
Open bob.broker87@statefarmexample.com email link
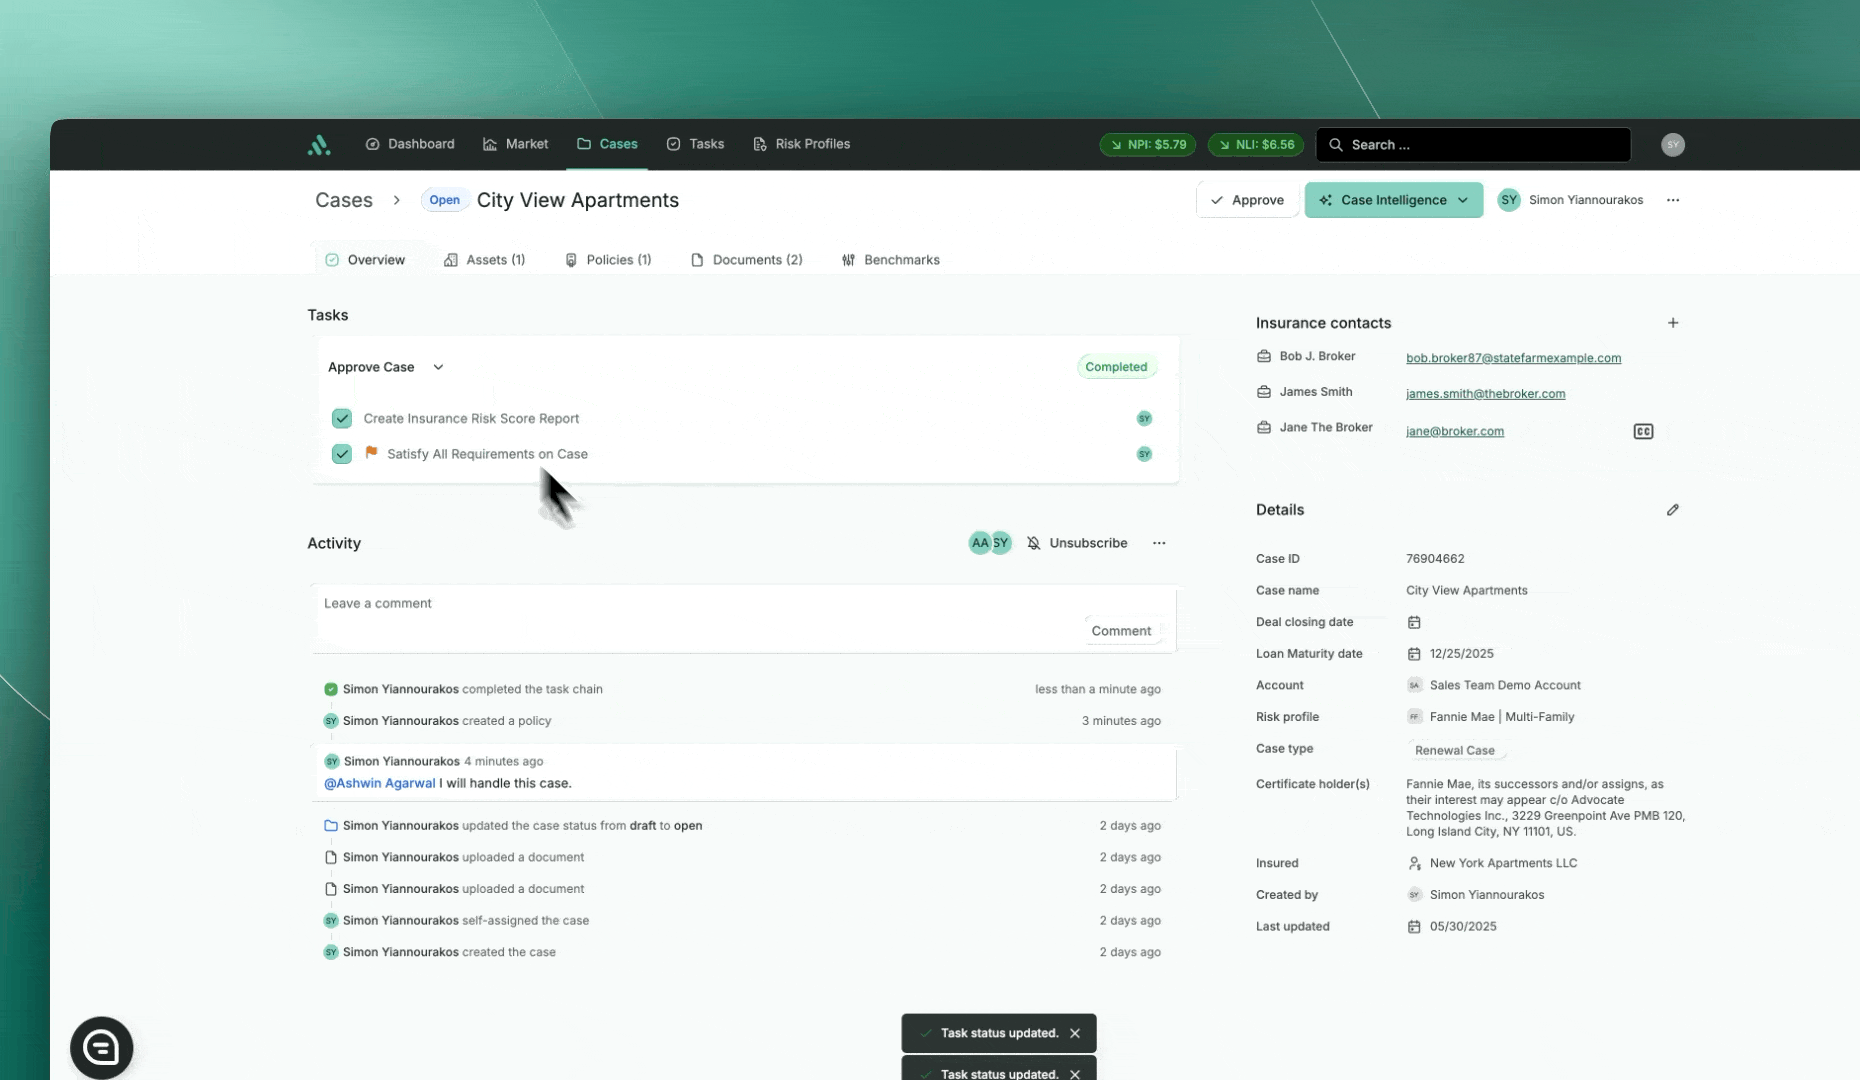click(x=1513, y=358)
